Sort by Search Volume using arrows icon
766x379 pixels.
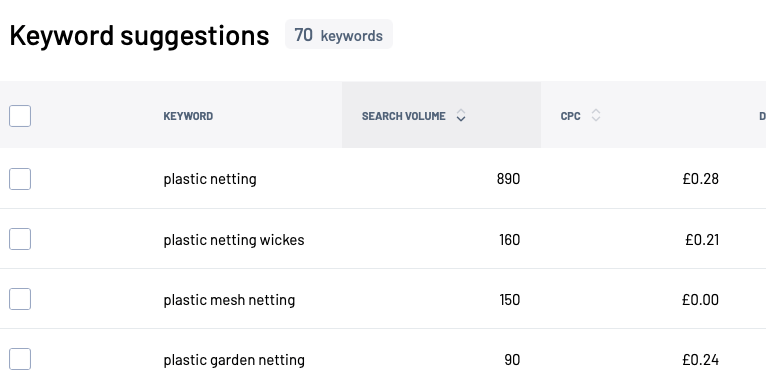[x=461, y=116]
